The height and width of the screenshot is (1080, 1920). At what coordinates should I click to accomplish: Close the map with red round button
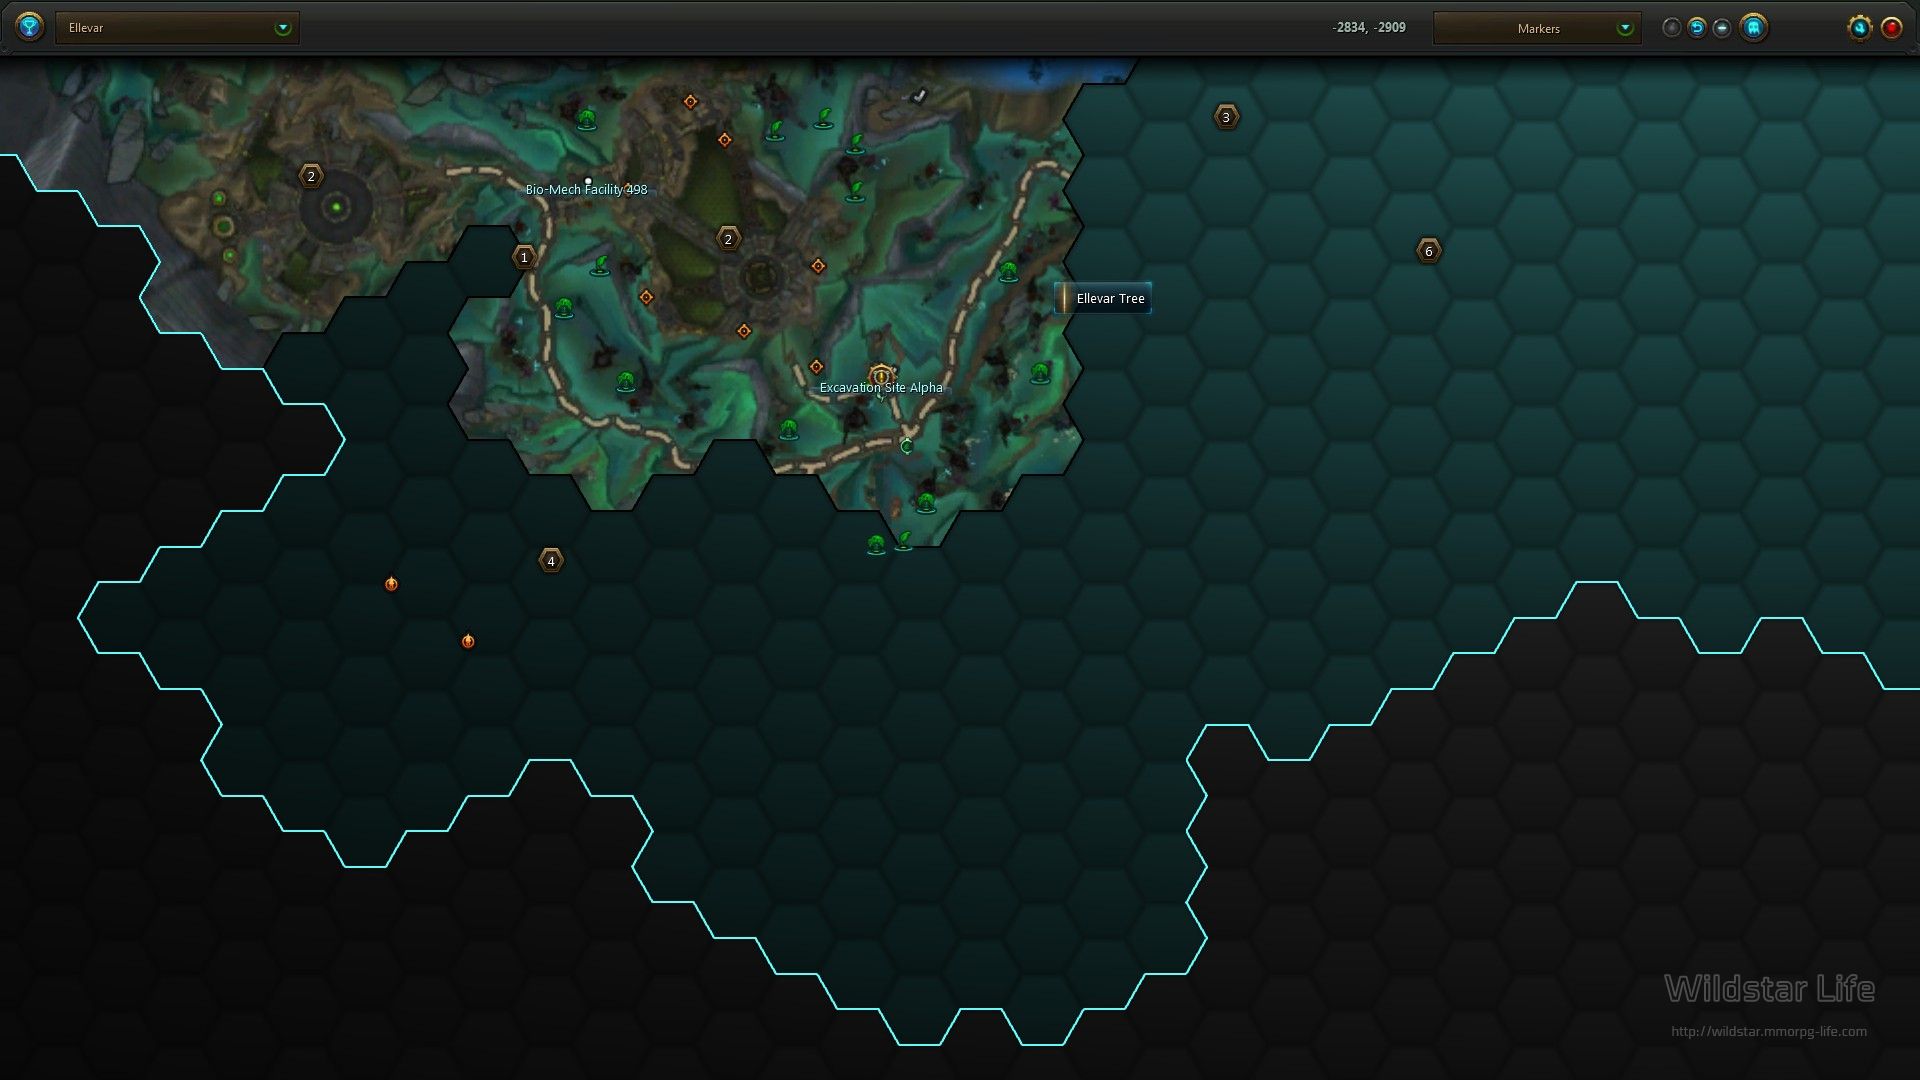coord(1891,28)
